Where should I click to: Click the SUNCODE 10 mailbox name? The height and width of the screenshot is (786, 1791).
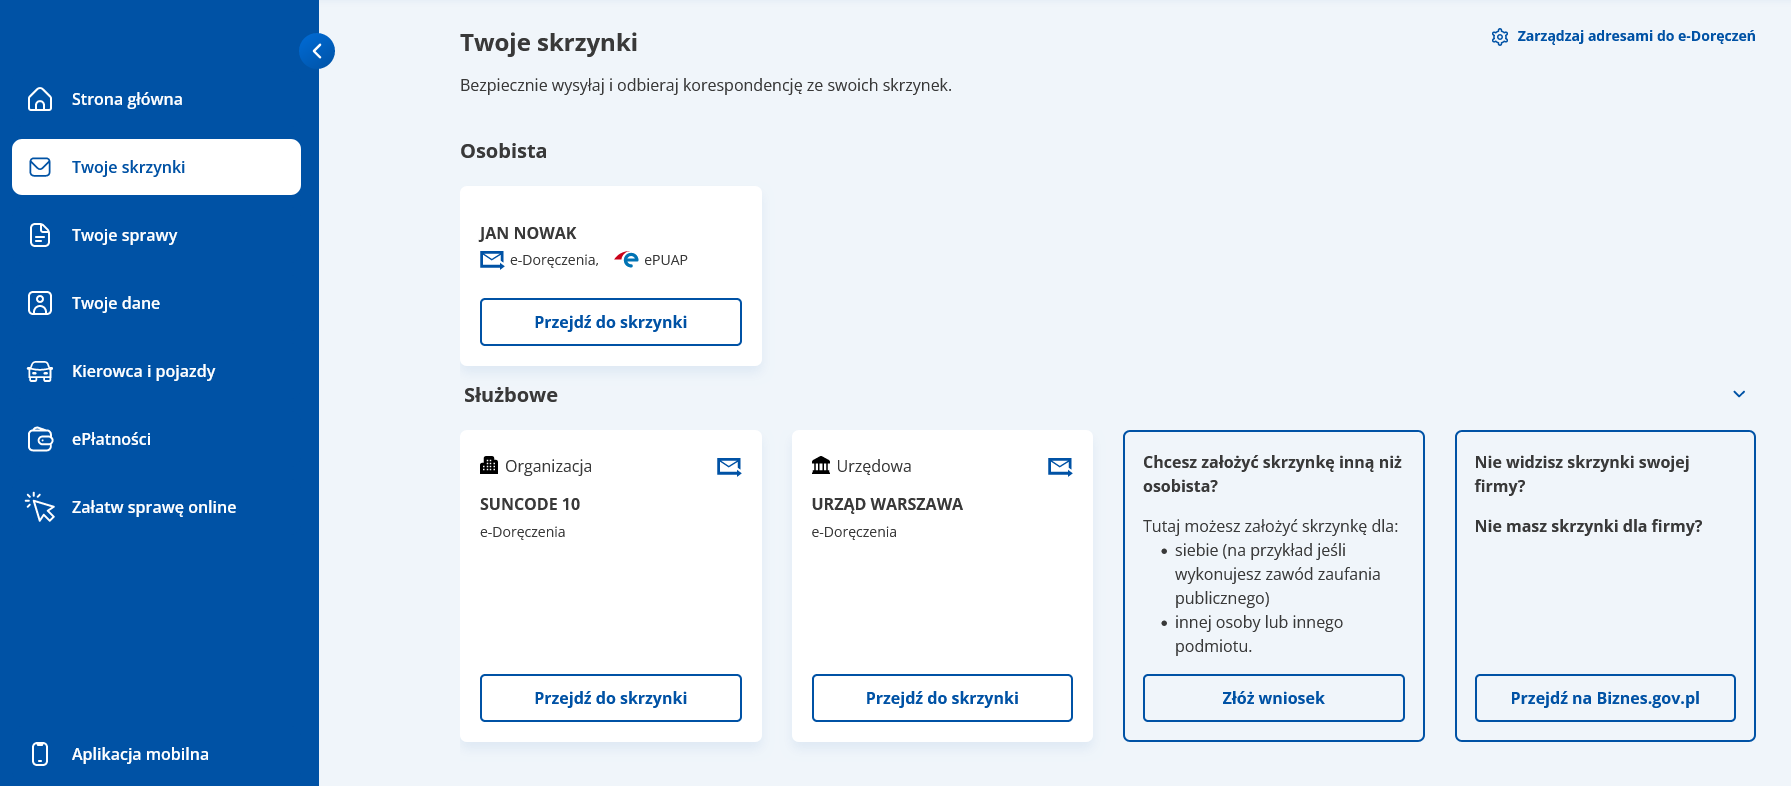coord(530,504)
